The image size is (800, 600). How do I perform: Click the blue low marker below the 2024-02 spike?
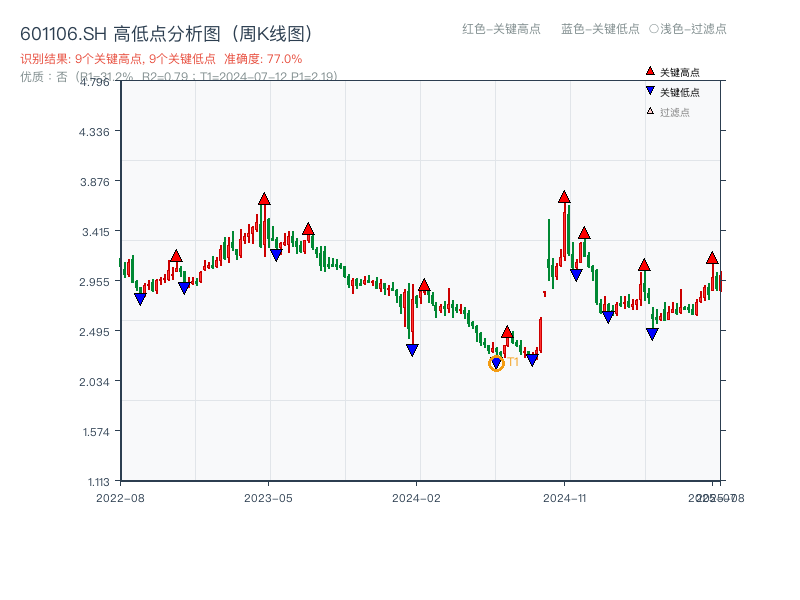[x=412, y=350]
